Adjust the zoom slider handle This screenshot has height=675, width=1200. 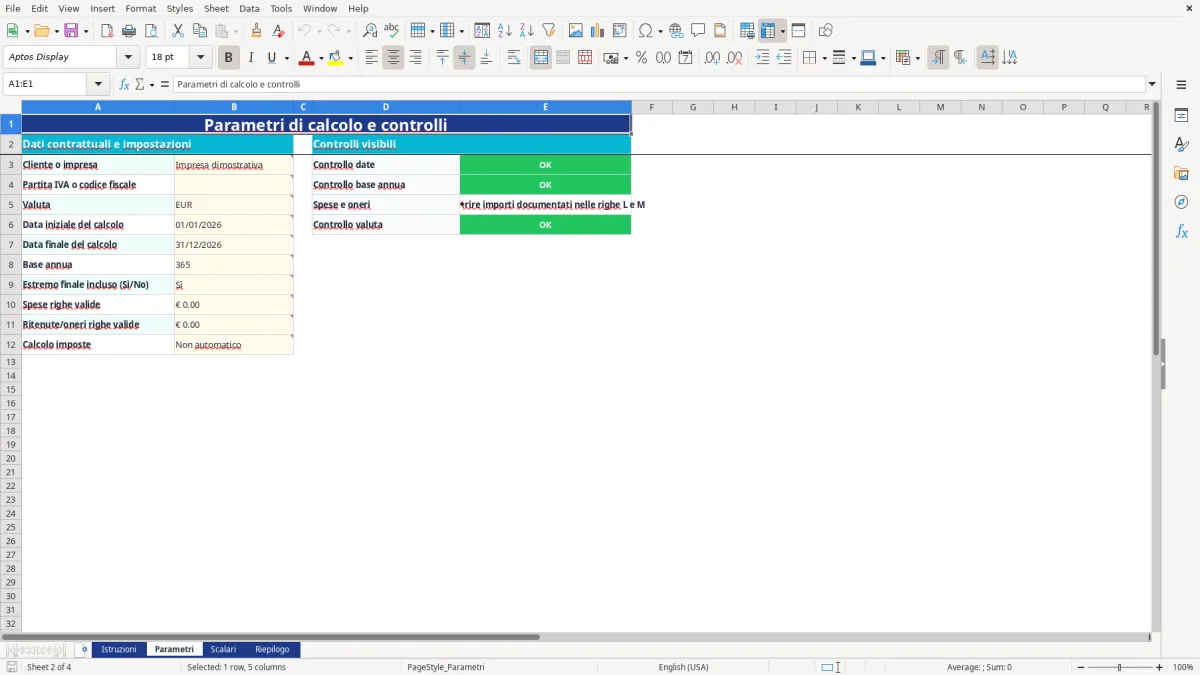pyautogui.click(x=1119, y=667)
